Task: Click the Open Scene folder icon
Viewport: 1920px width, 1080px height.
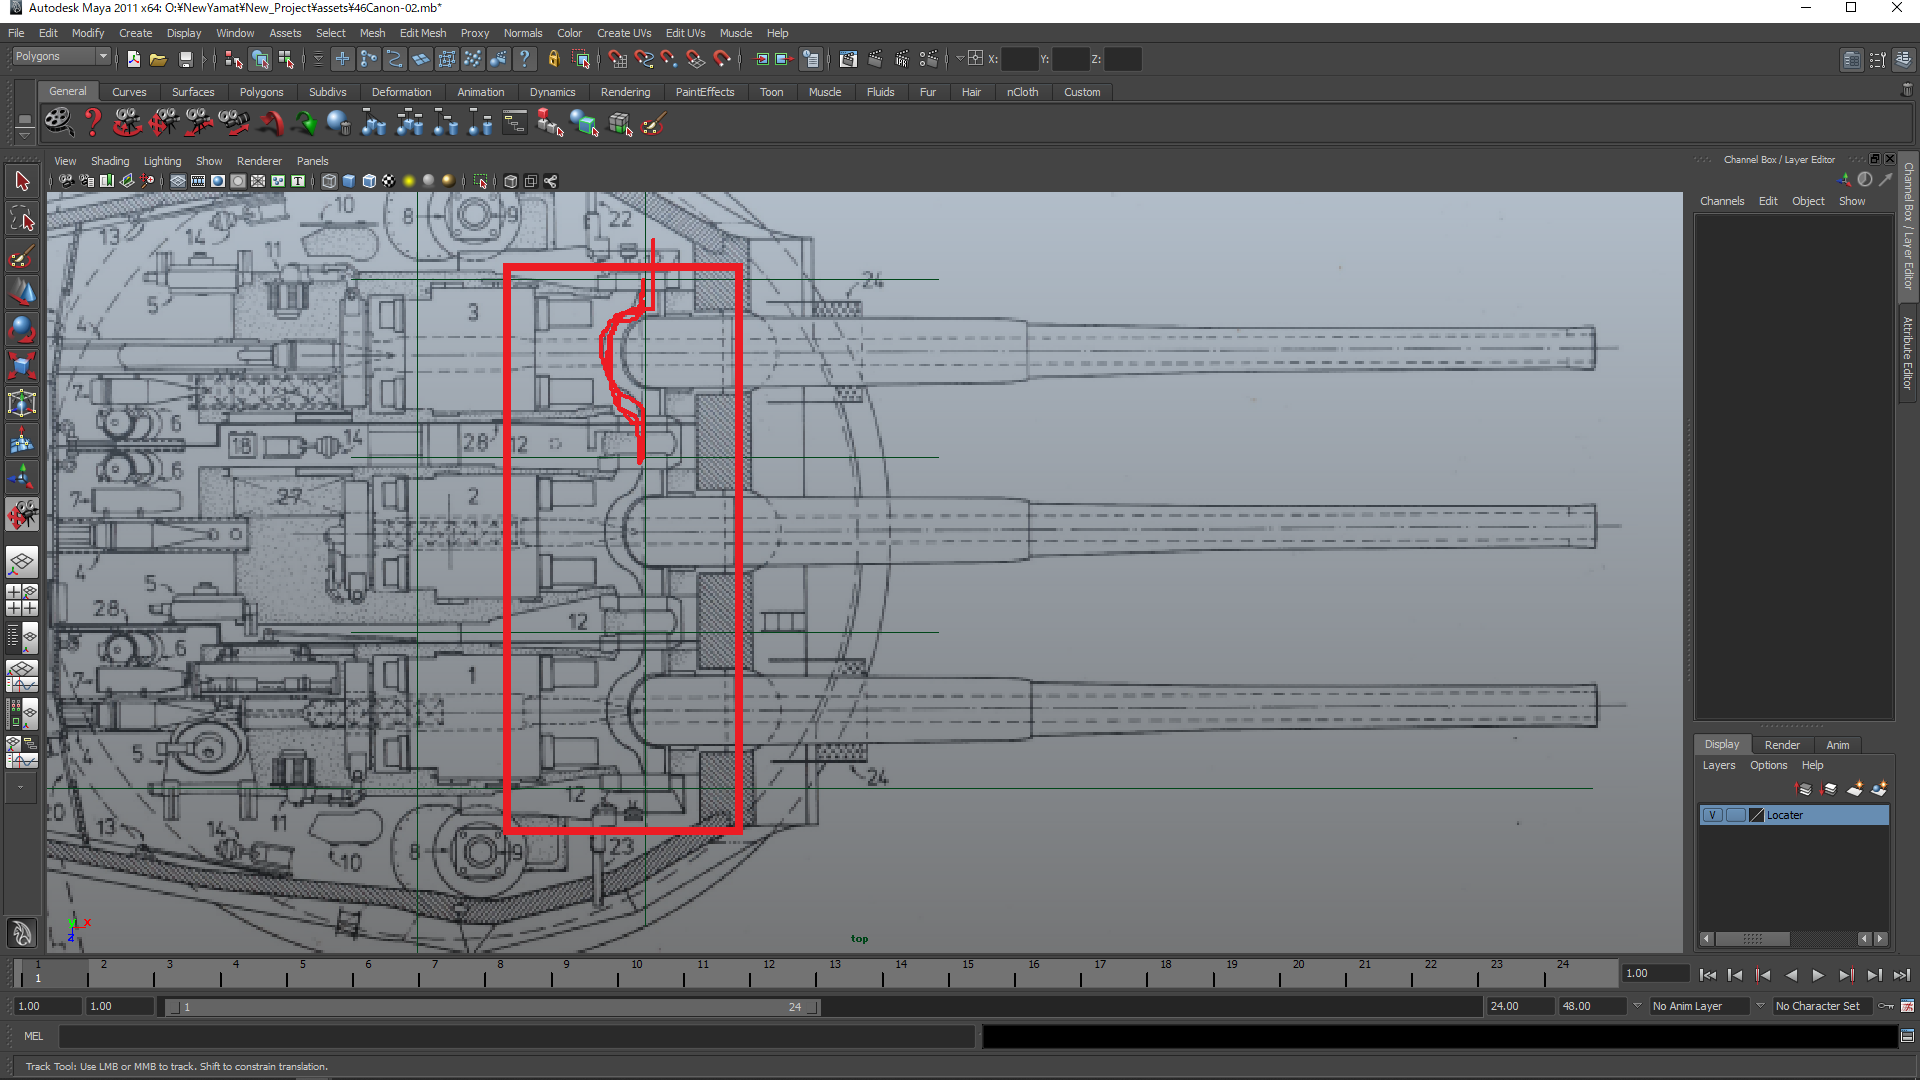Action: point(158,59)
